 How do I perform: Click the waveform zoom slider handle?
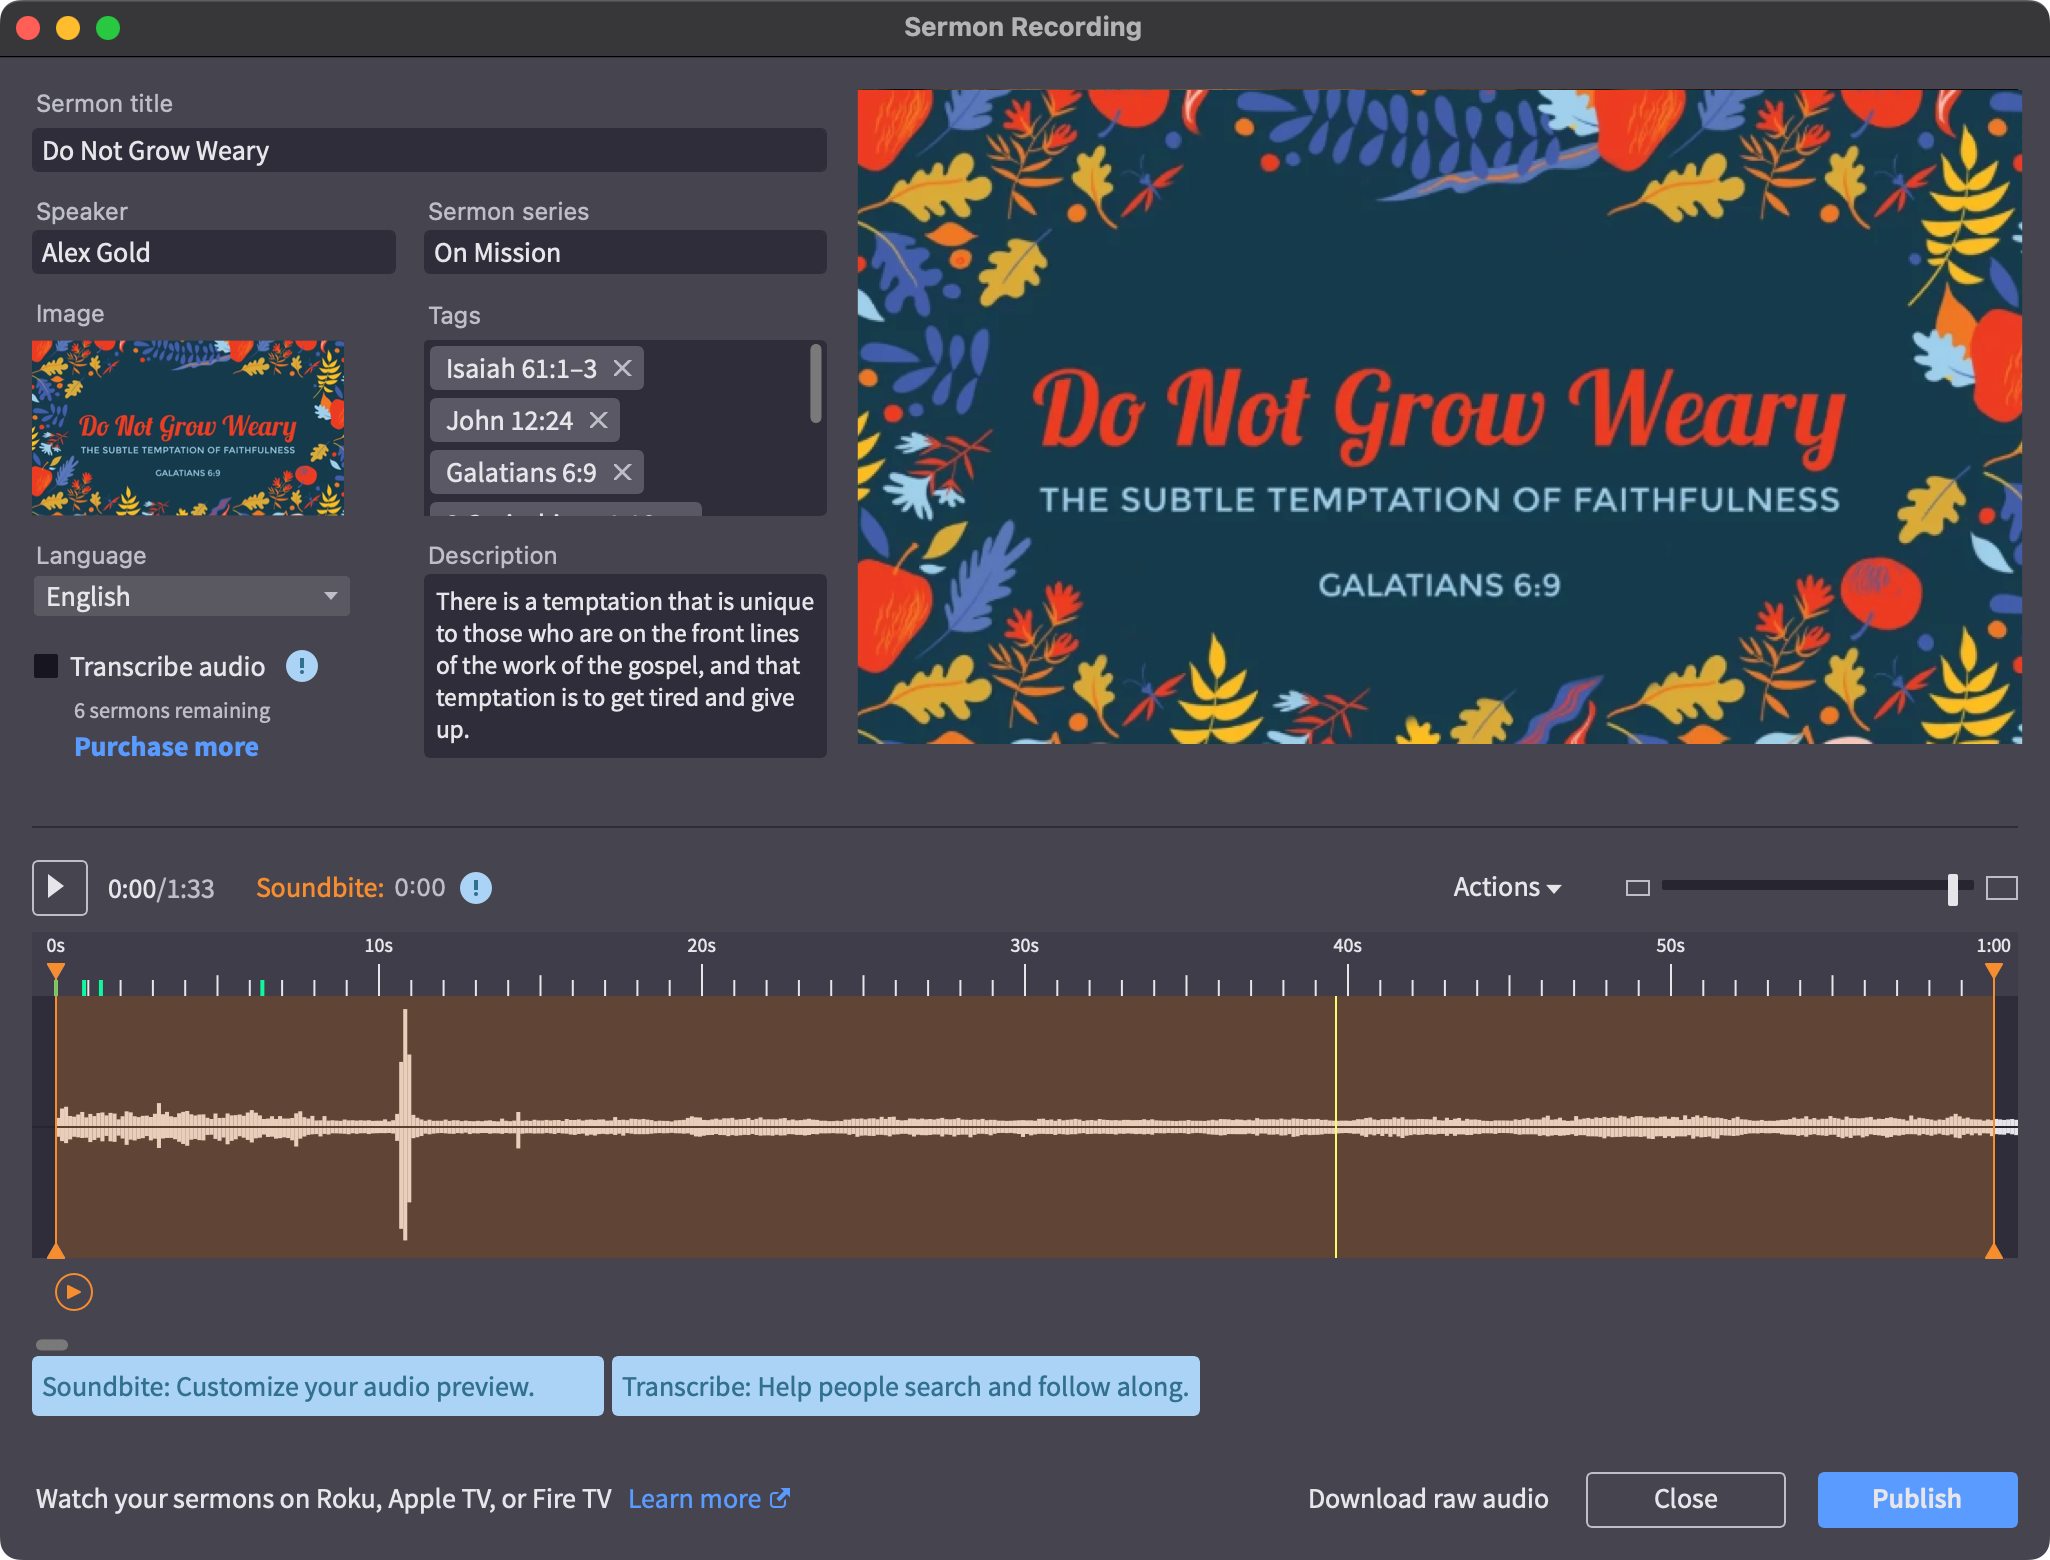tap(1952, 888)
